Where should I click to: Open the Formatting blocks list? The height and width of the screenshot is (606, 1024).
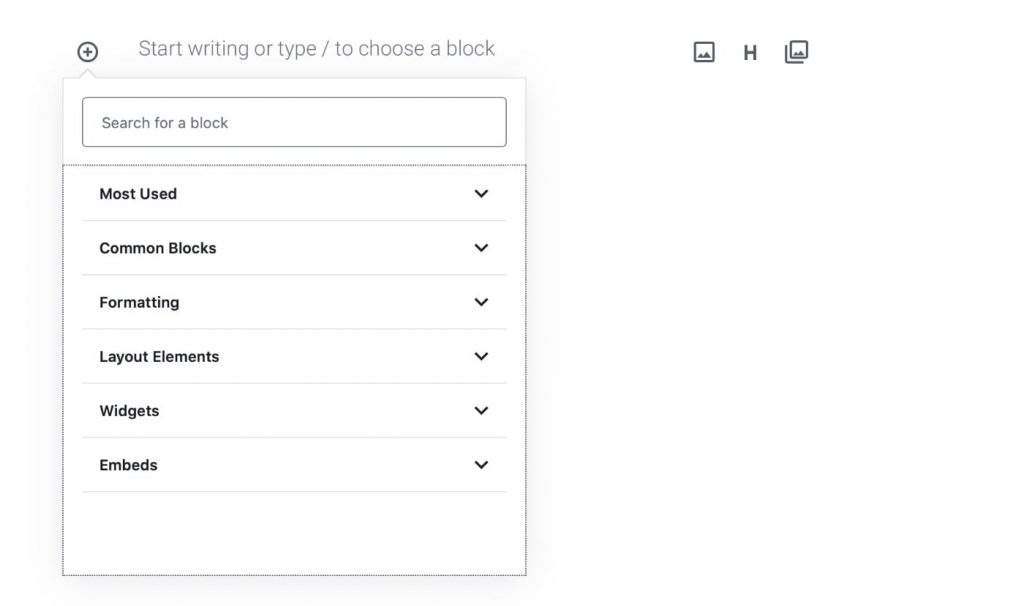pos(481,302)
